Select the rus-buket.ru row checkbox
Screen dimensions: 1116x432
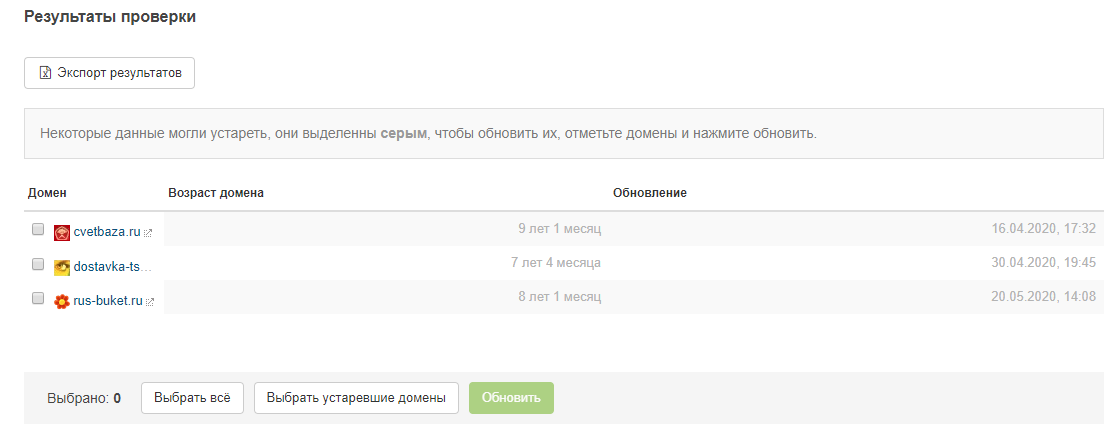(38, 298)
